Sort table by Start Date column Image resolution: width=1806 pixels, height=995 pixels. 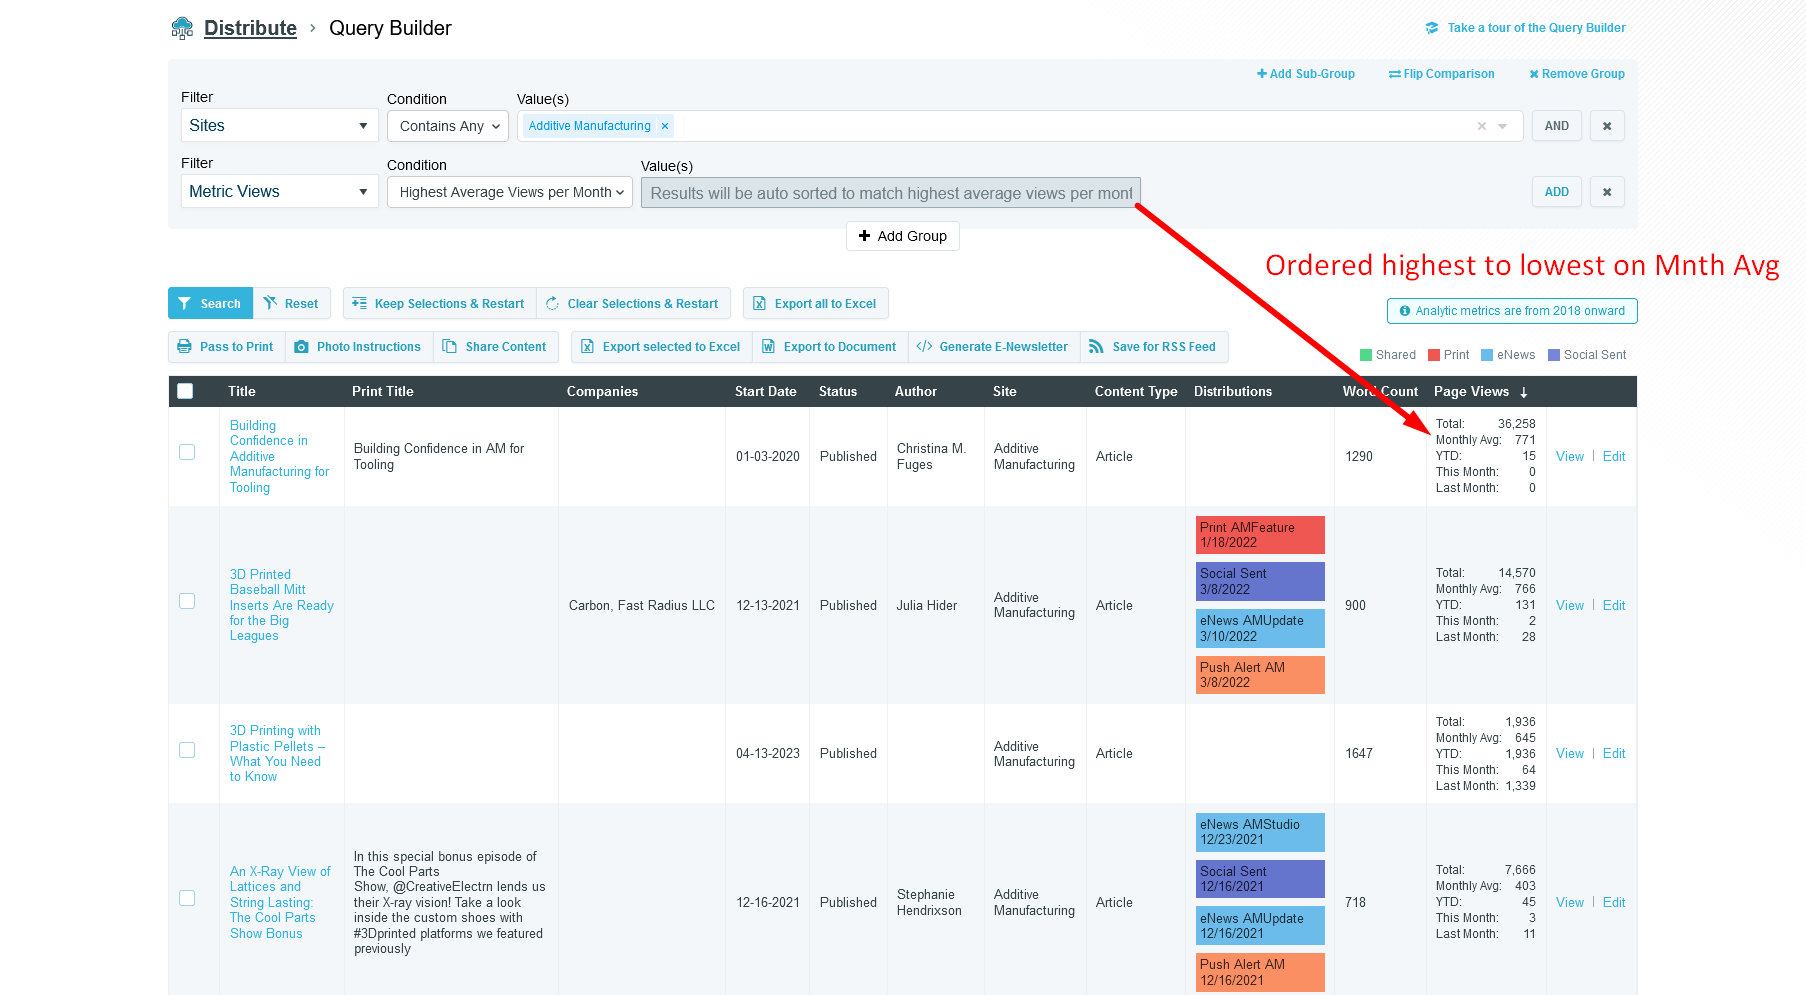tap(765, 392)
